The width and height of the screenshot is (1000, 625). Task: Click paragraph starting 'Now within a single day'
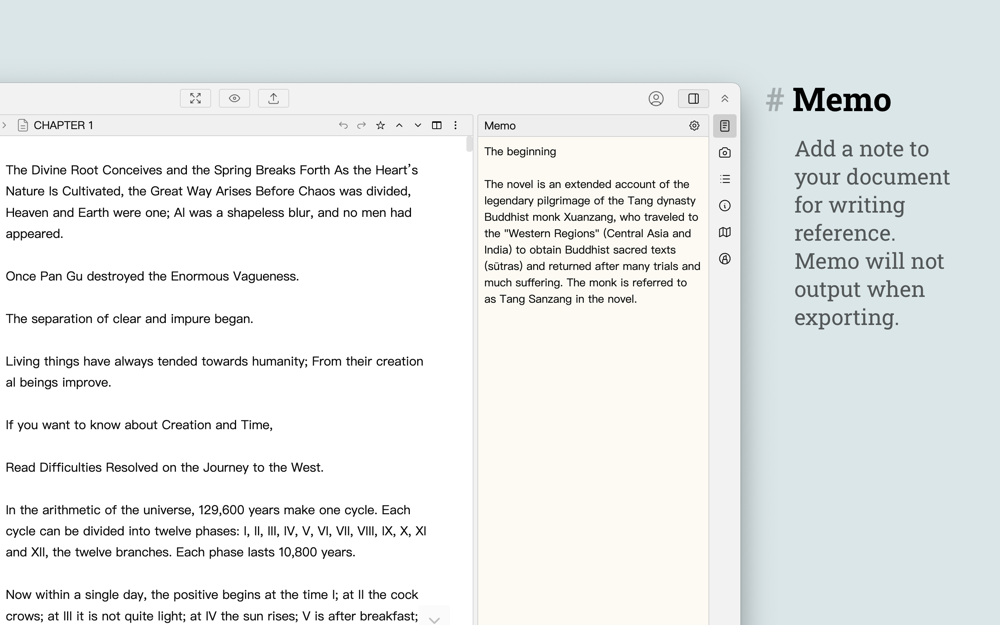point(212,605)
